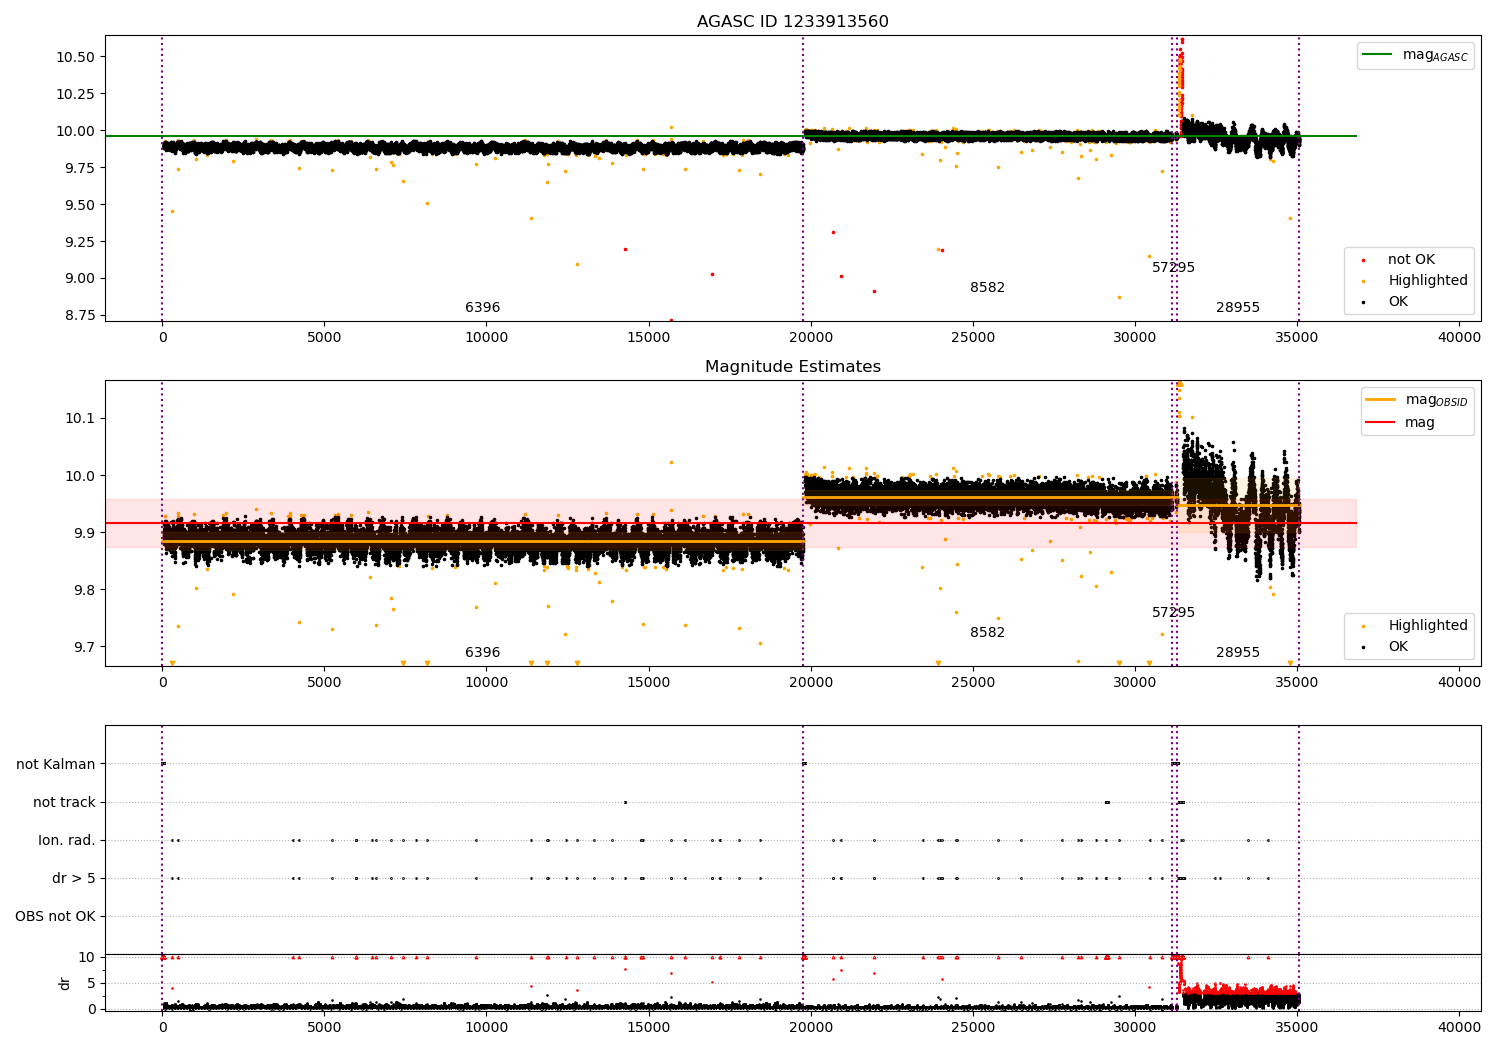Click obsid annotation "8582" in the top plot

(987, 288)
